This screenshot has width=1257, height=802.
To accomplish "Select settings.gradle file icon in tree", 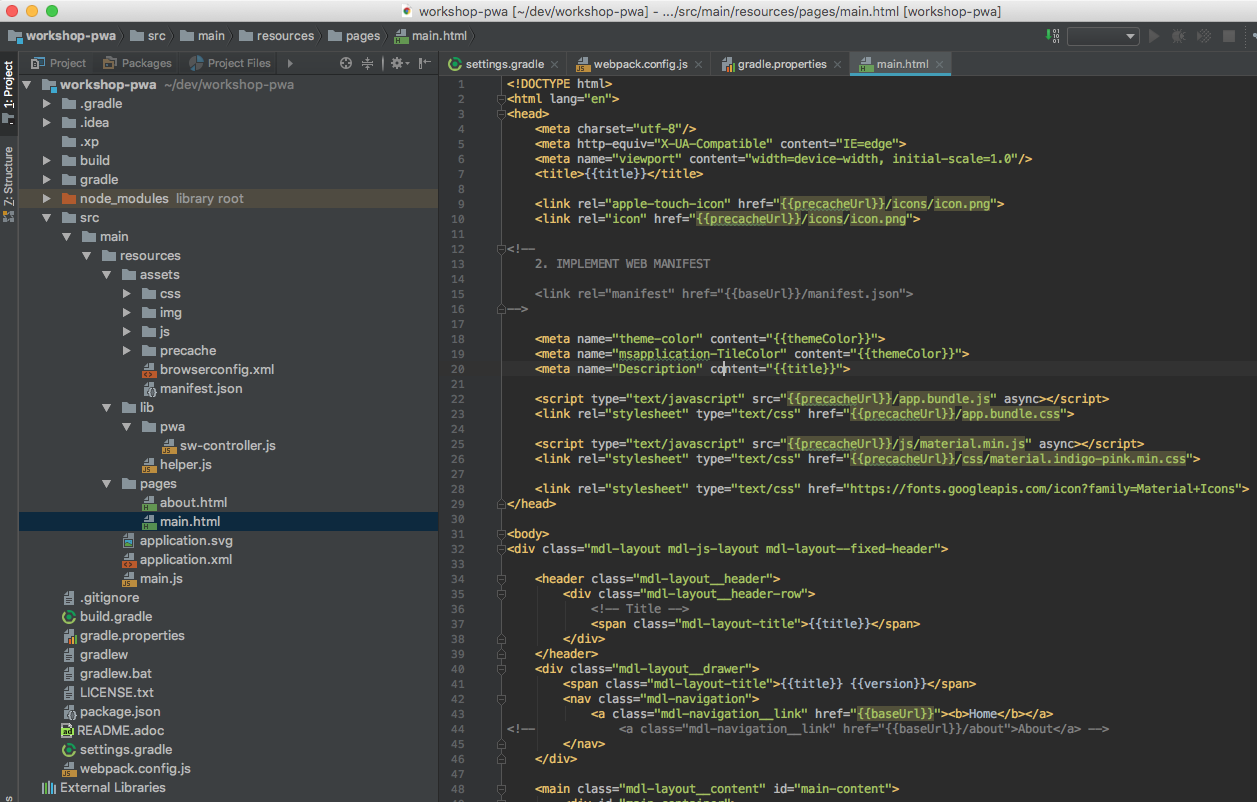I will (69, 750).
